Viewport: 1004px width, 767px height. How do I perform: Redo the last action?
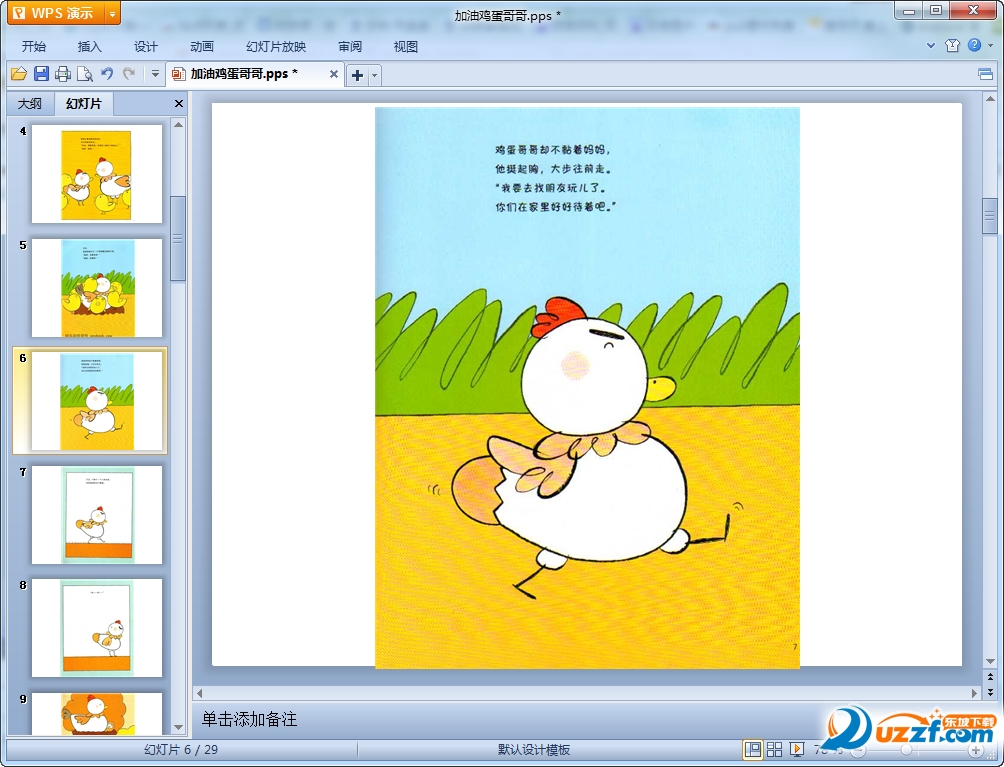[129, 74]
